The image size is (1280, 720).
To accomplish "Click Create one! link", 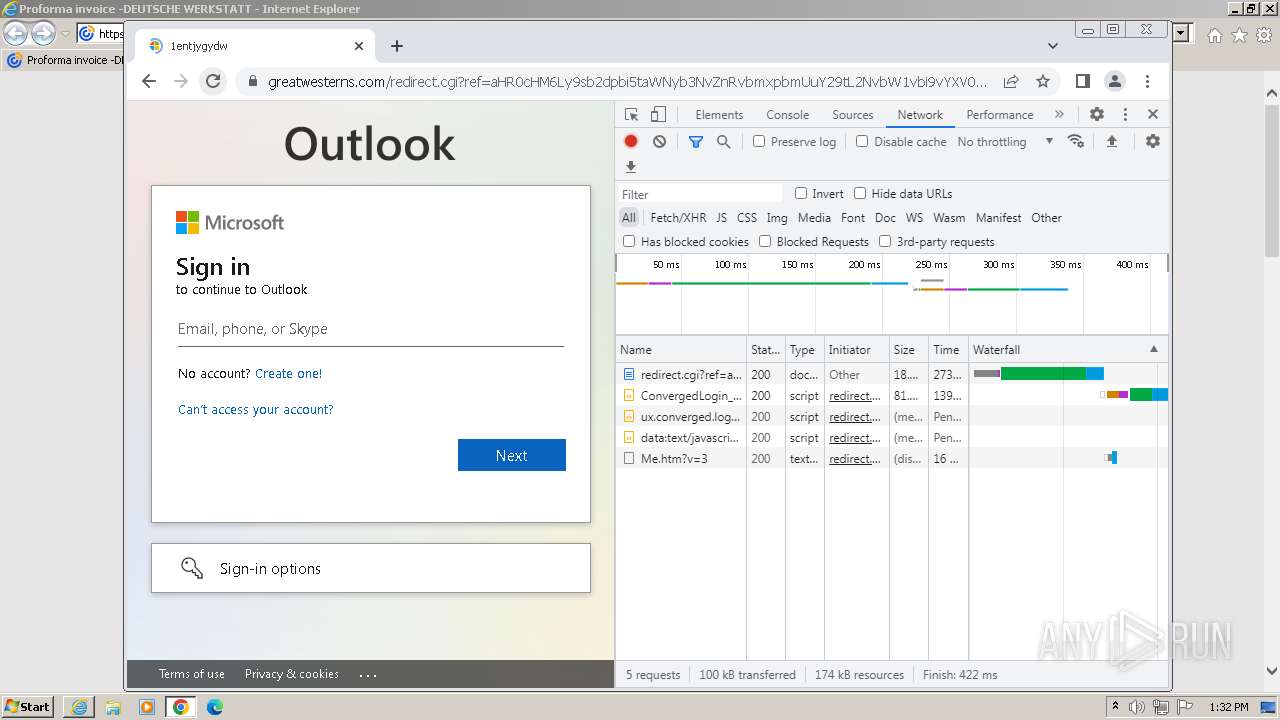I will click(288, 373).
